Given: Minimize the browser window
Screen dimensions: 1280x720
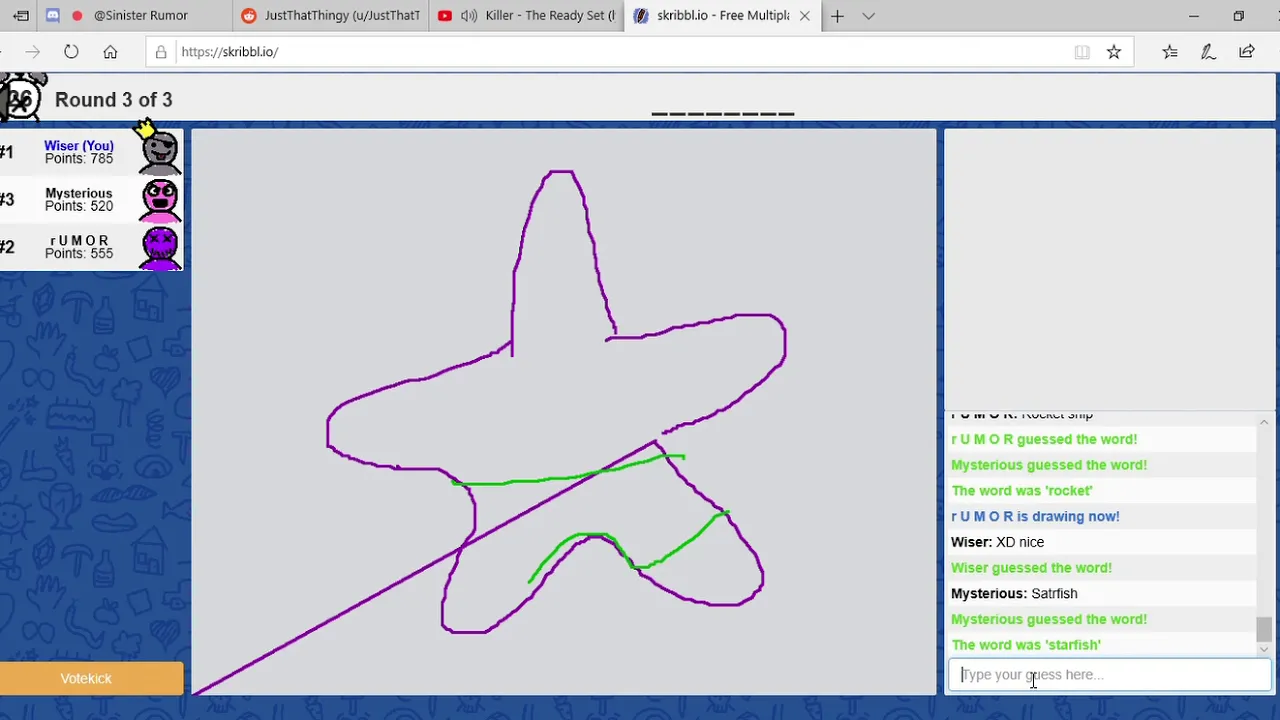Looking at the screenshot, I should [1193, 16].
